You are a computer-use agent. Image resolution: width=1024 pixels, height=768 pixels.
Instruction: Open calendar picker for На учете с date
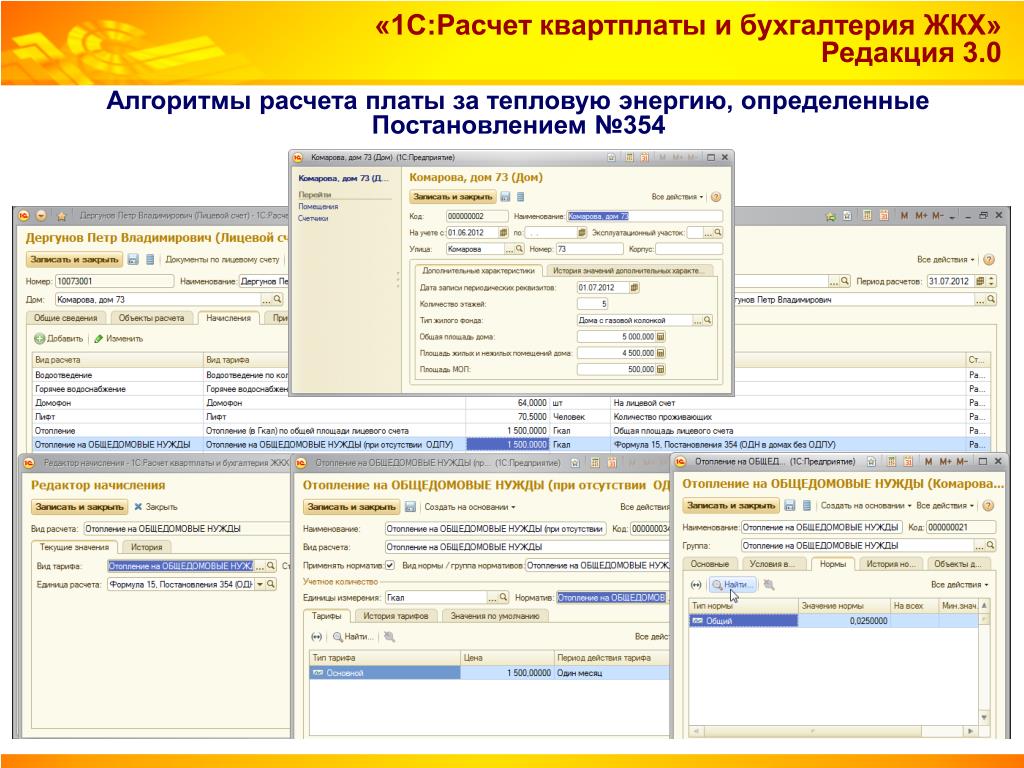(503, 232)
